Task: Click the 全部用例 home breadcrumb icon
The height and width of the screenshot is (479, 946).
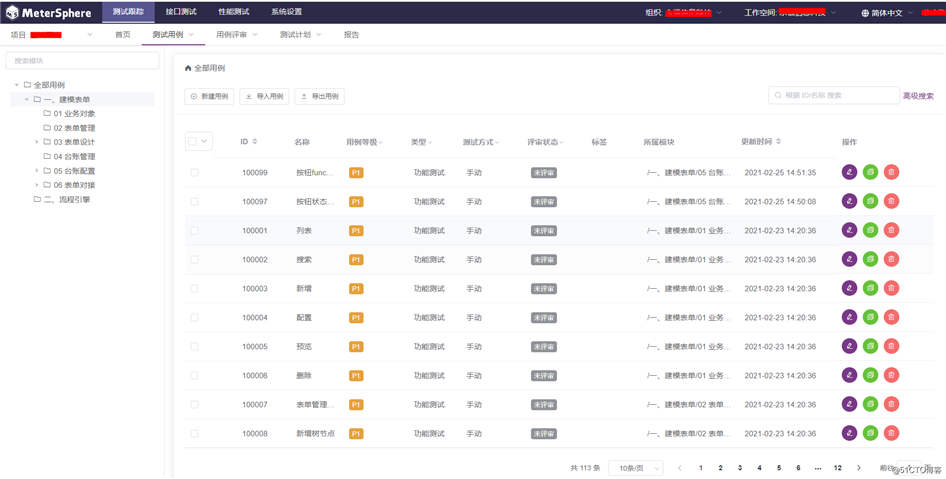Action: pos(188,68)
